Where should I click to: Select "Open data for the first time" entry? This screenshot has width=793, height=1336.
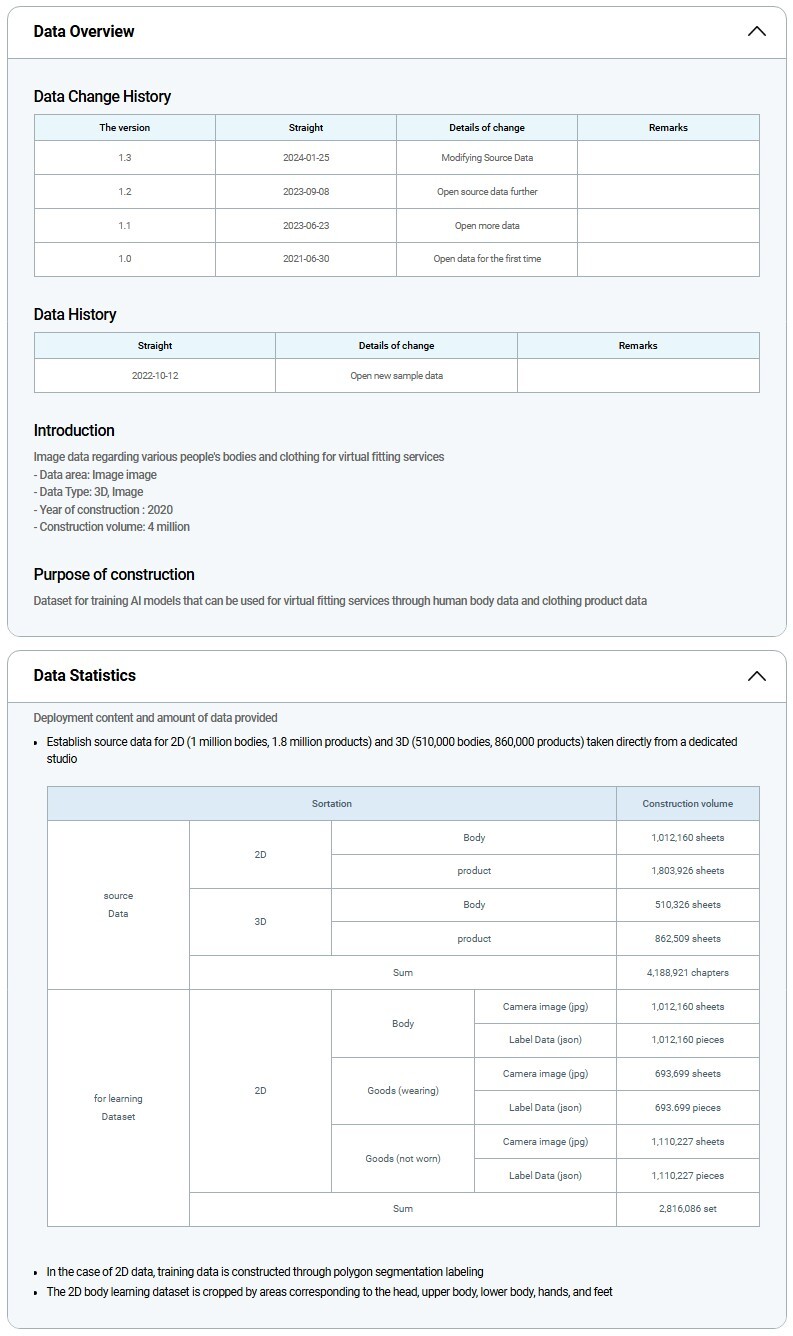pos(487,259)
